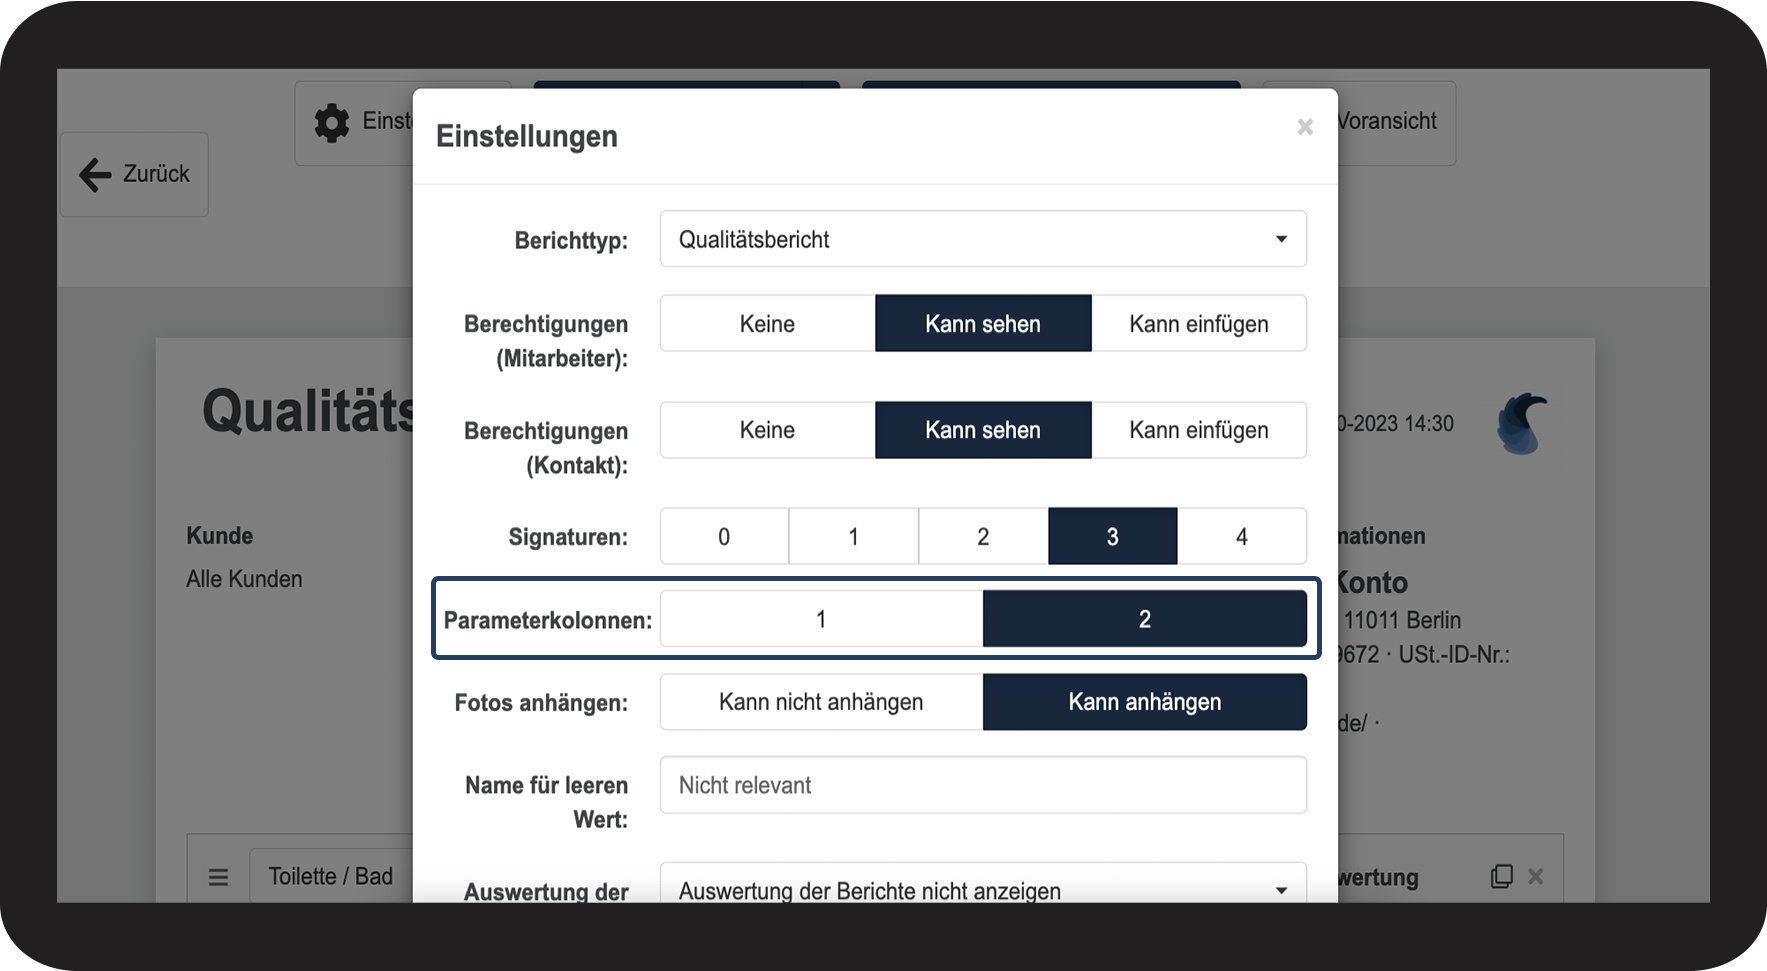Click the Toilette / Bad field

[x=331, y=877]
